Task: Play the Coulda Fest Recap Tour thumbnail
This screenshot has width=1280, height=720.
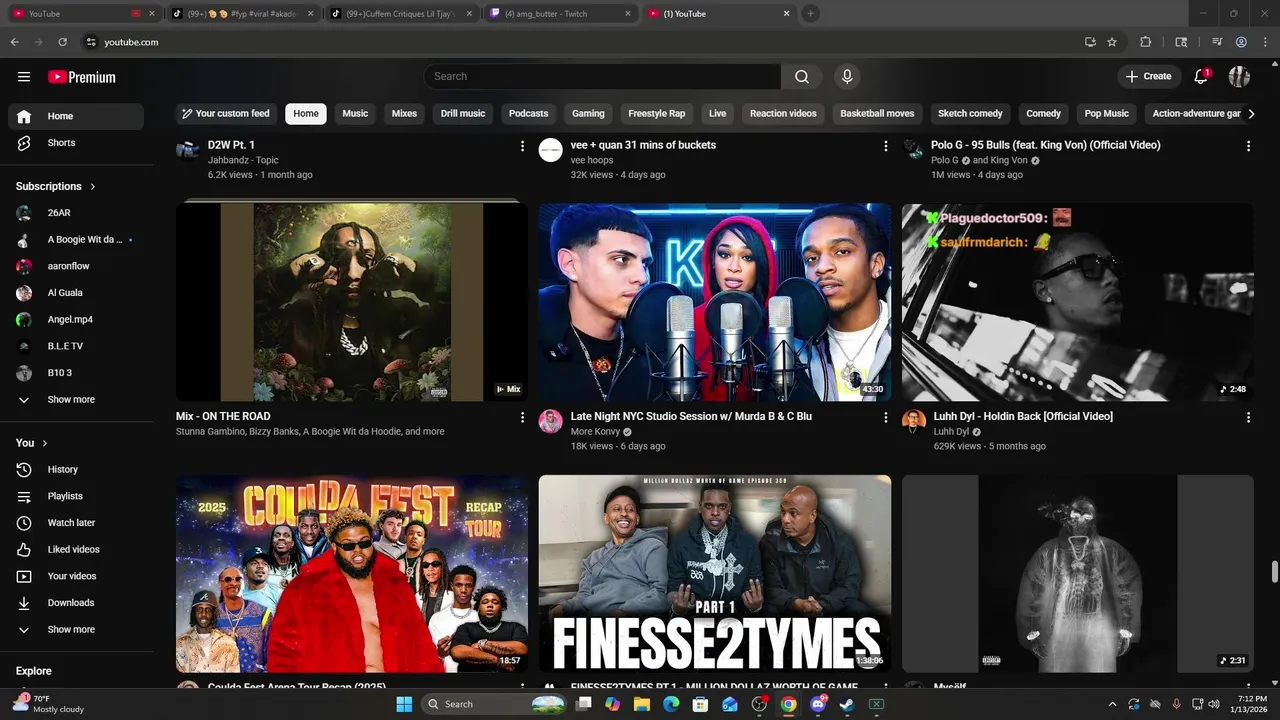Action: (352, 574)
